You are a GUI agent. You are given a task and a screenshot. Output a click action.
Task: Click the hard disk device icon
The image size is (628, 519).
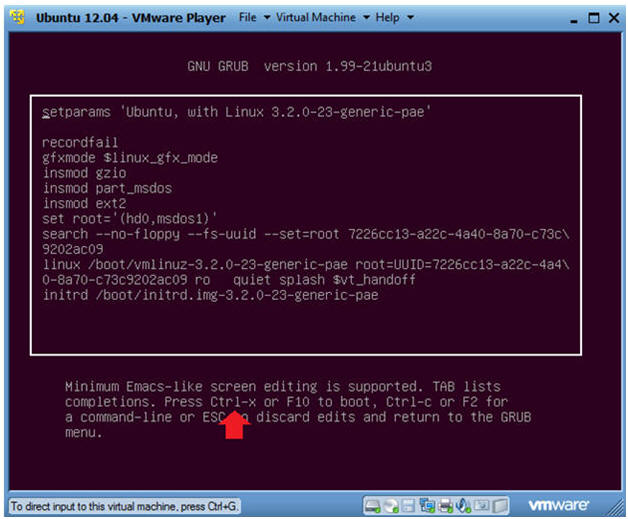click(x=372, y=506)
